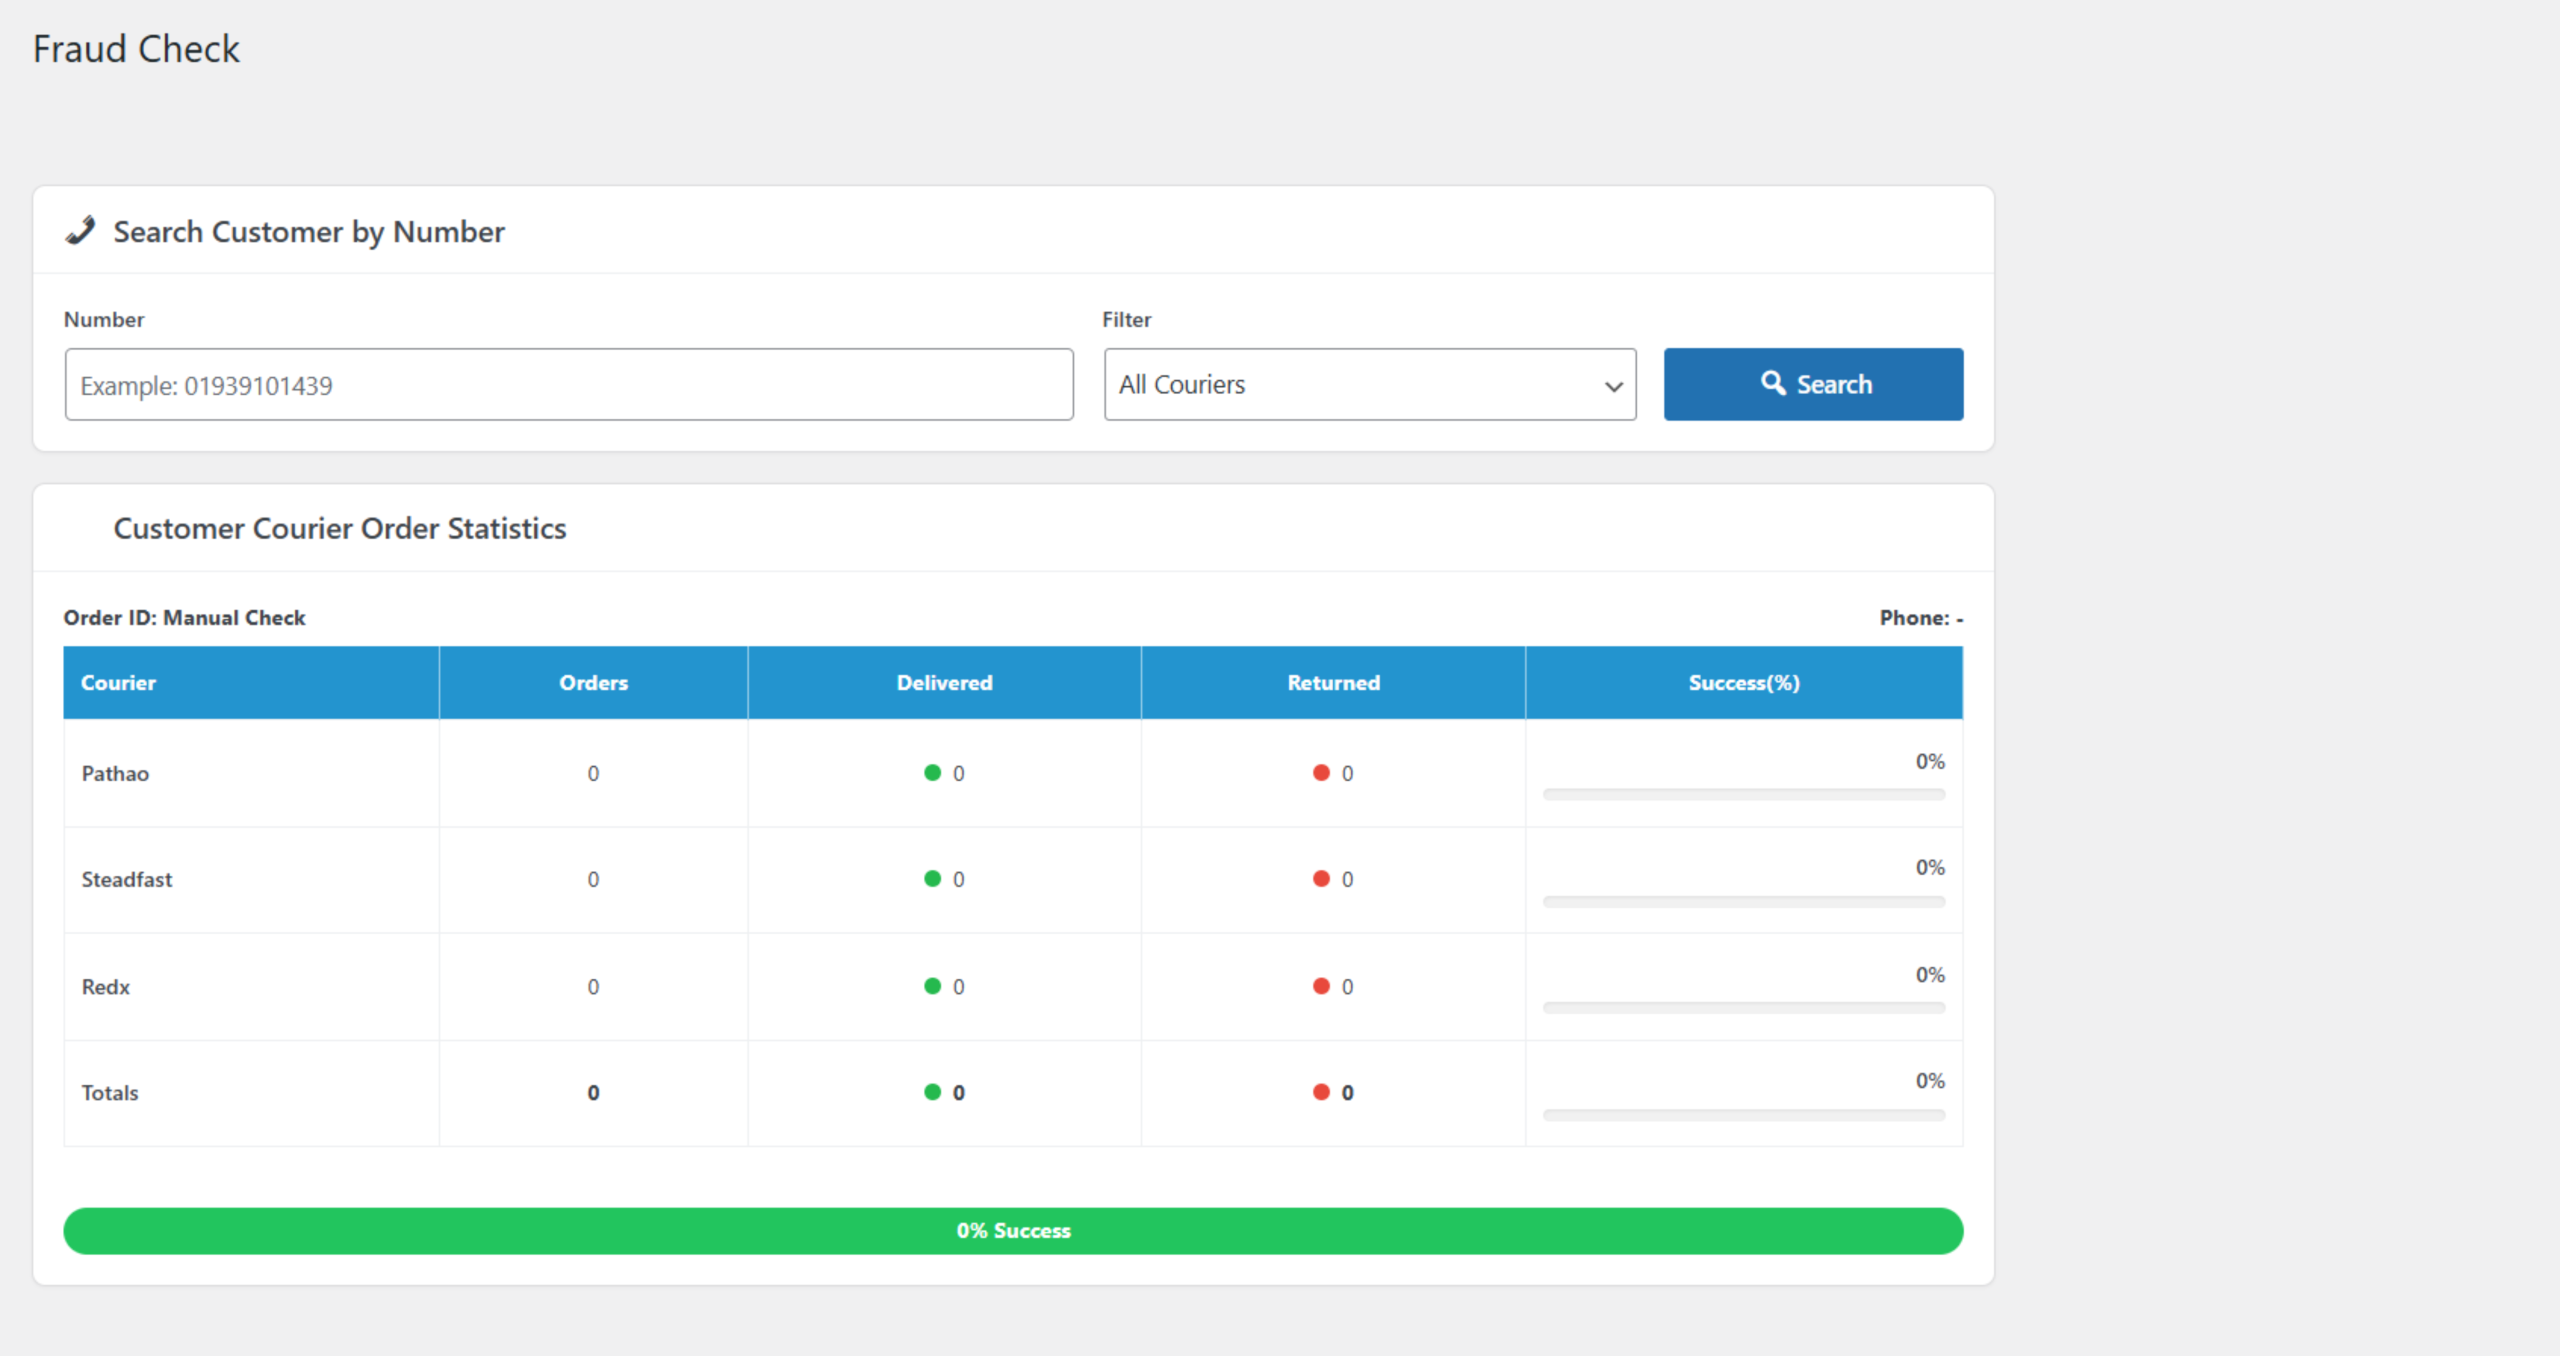The image size is (2560, 1356).
Task: Click the Orders column header
Action: pyautogui.click(x=593, y=683)
